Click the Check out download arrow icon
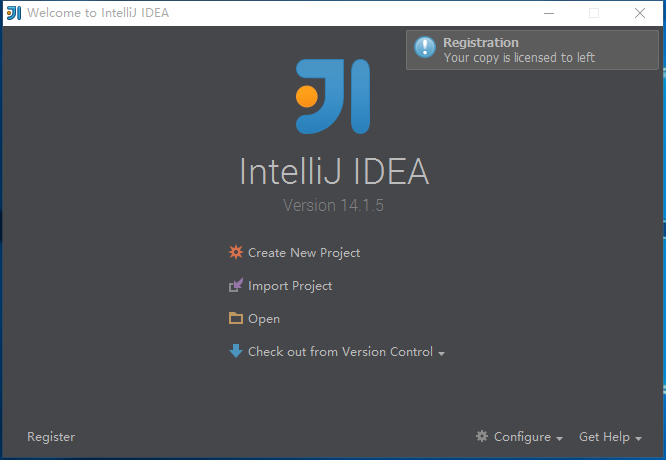This screenshot has width=666, height=460. click(236, 351)
